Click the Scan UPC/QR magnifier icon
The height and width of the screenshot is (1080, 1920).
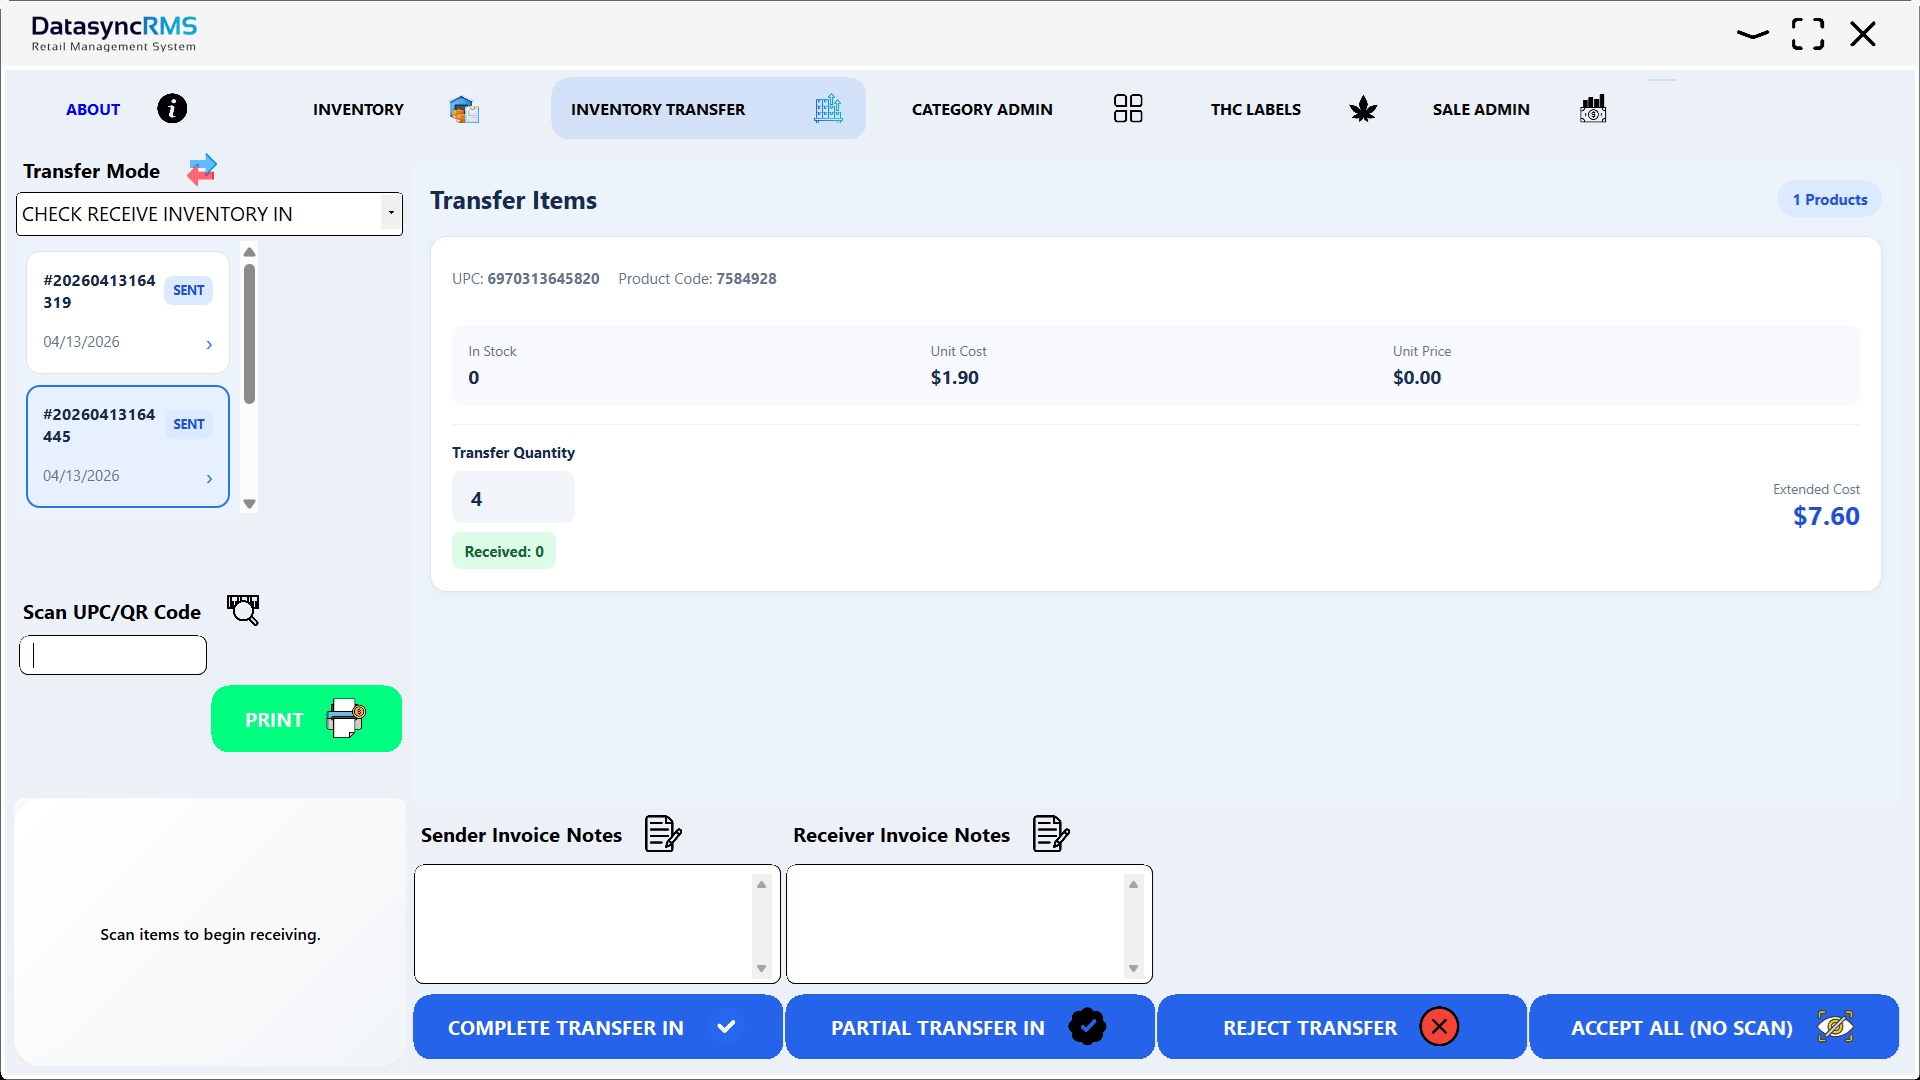tap(243, 610)
